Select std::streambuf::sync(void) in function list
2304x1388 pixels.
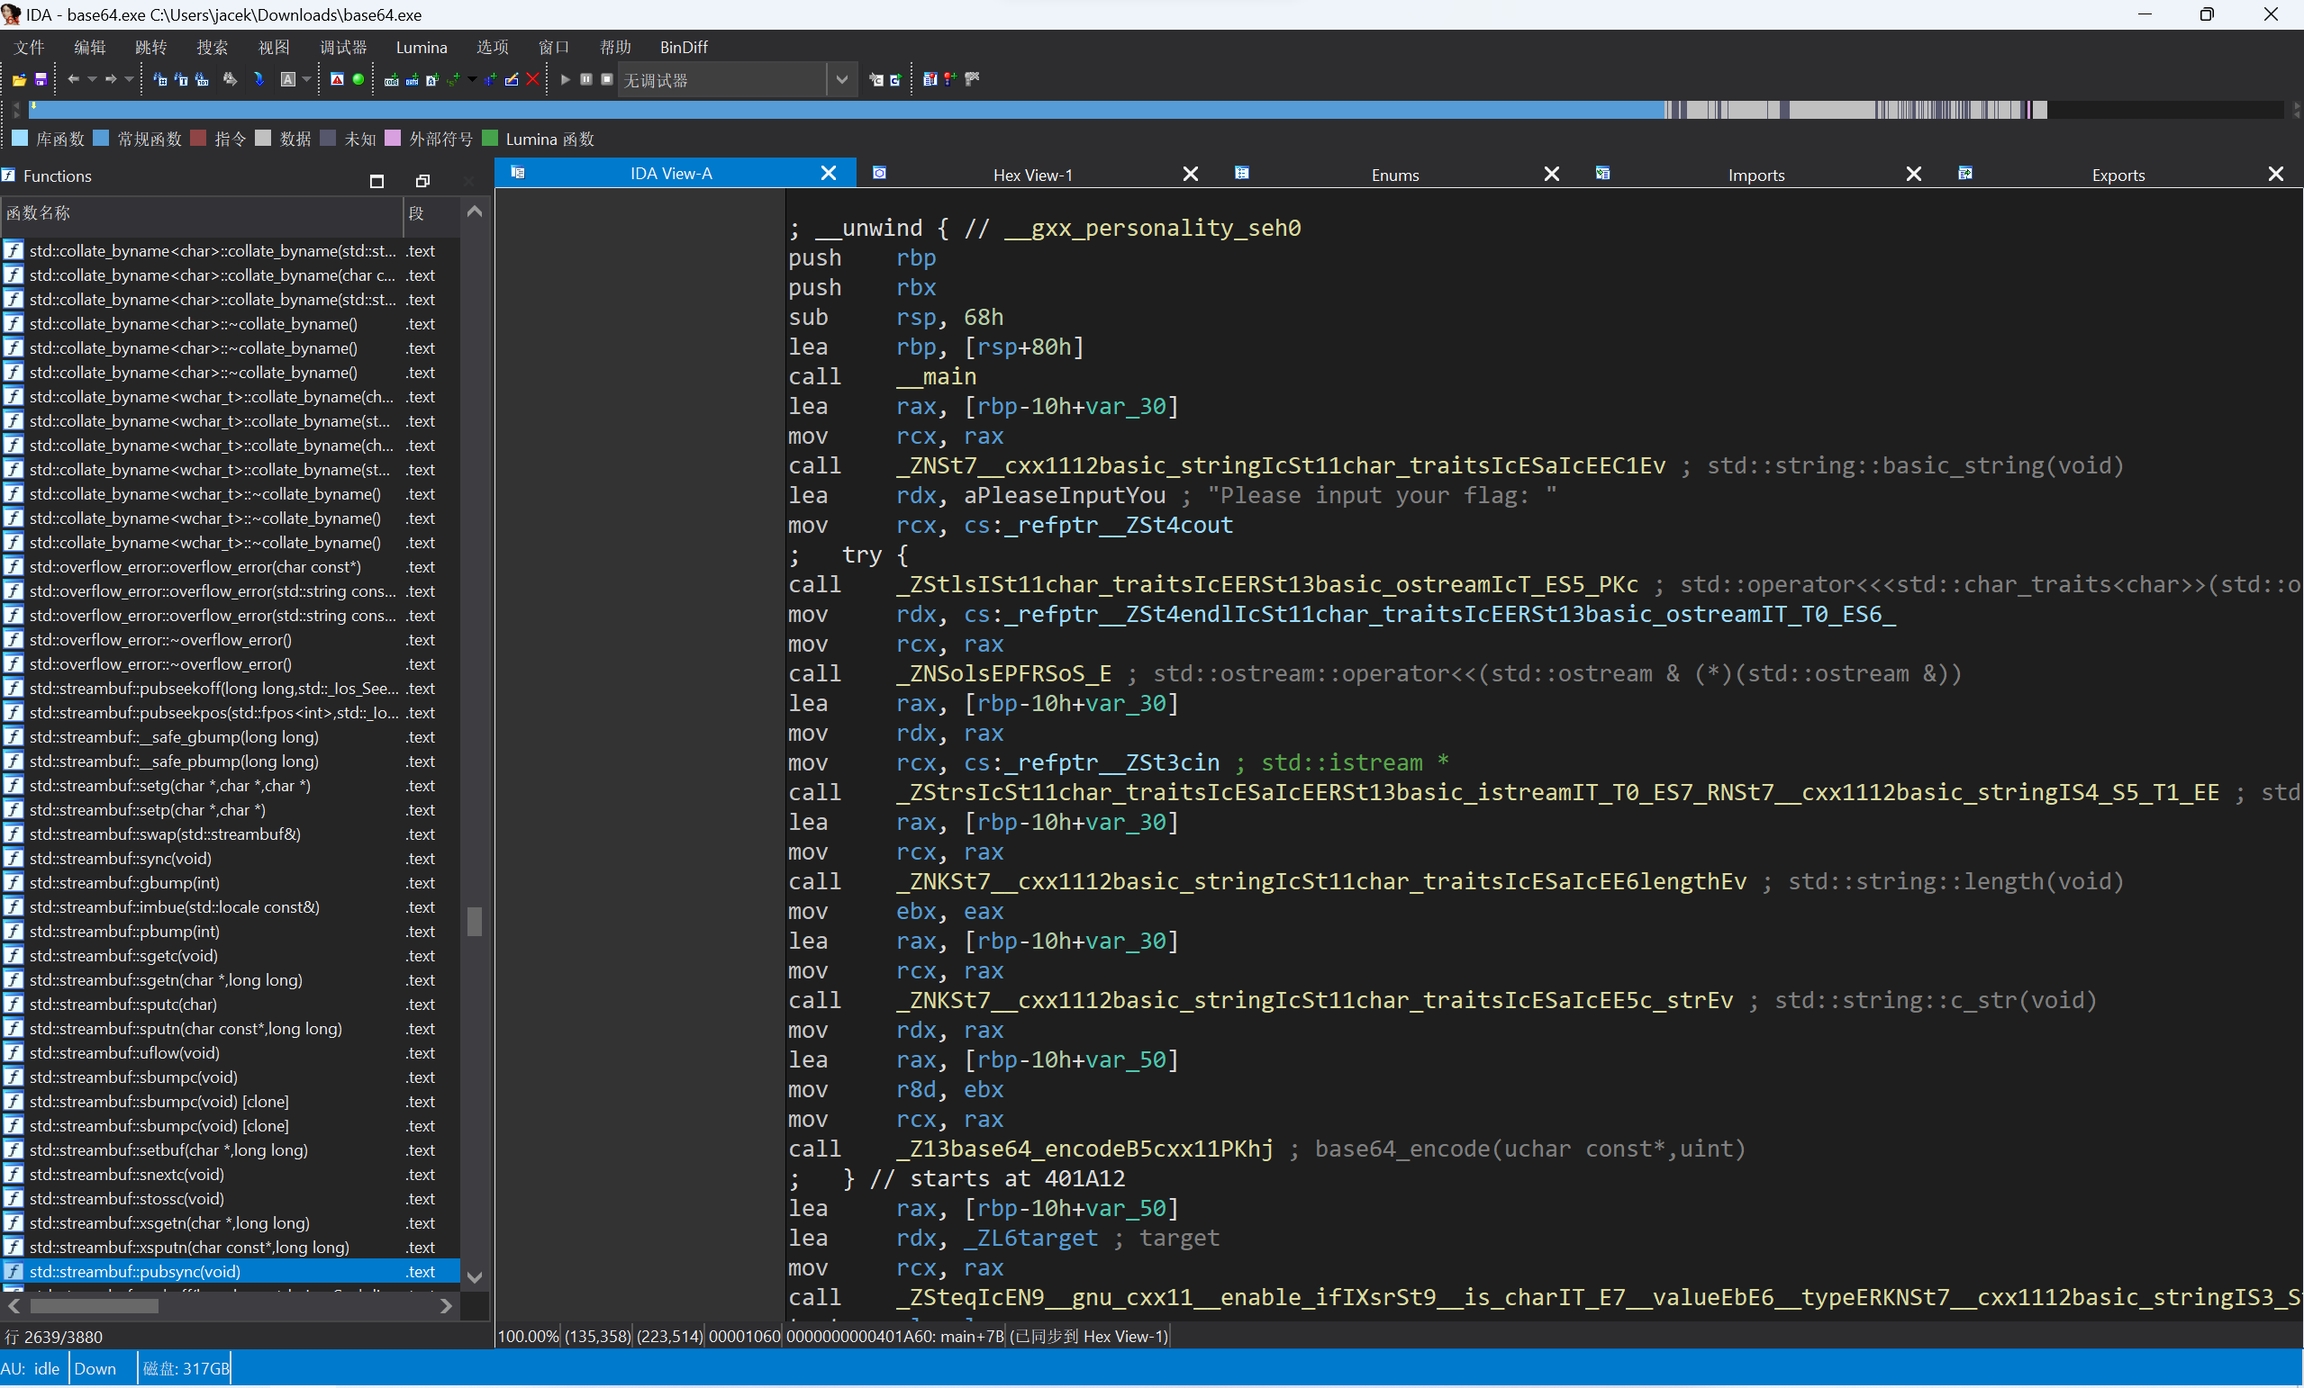(x=120, y=858)
